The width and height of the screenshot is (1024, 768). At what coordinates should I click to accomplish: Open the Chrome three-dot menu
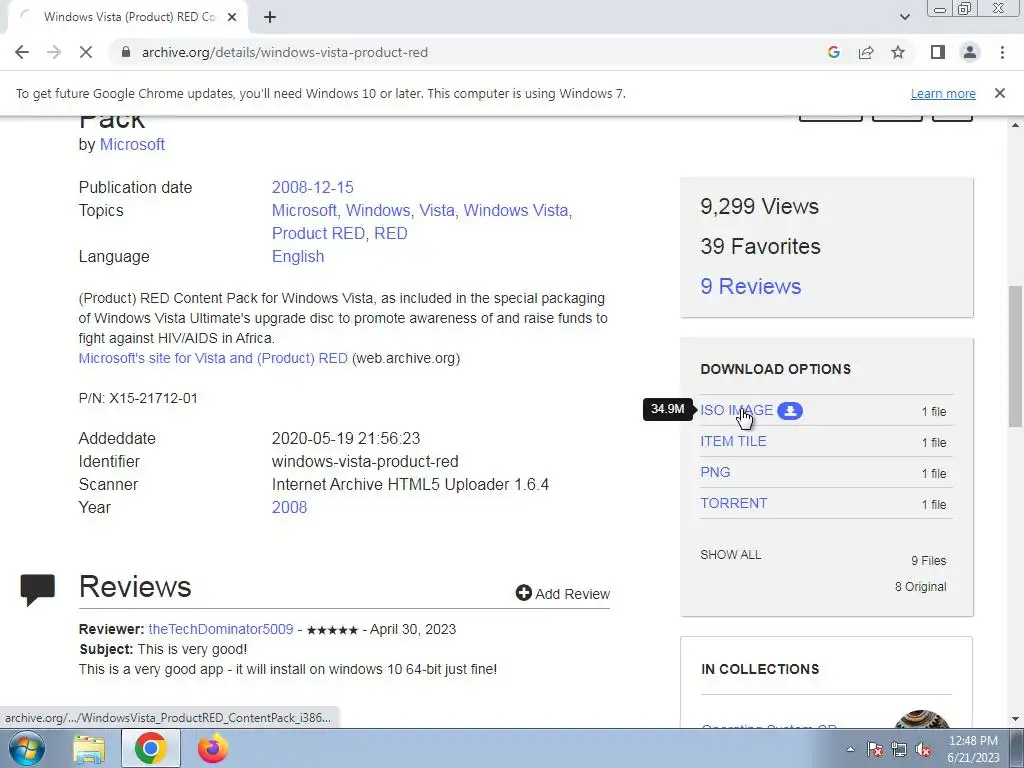[1002, 52]
